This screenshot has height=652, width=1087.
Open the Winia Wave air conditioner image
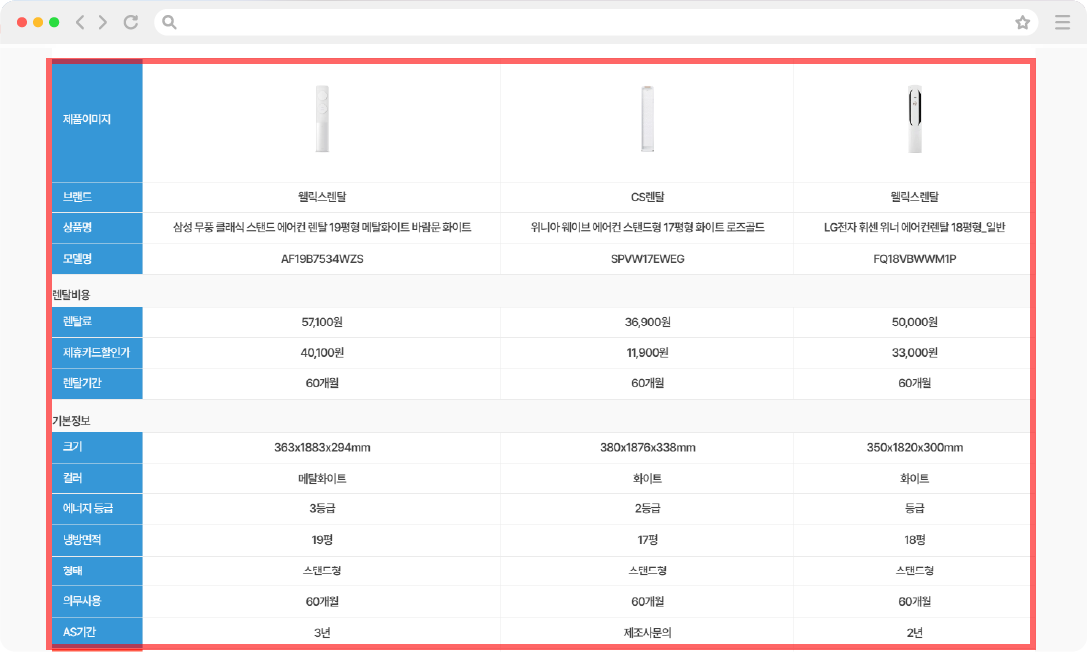[x=647, y=119]
